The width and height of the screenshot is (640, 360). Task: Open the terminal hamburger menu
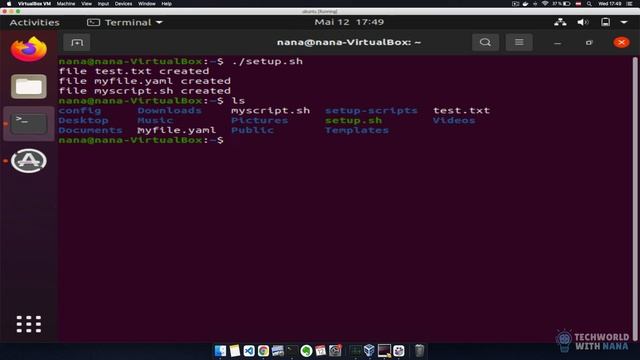pyautogui.click(x=519, y=42)
